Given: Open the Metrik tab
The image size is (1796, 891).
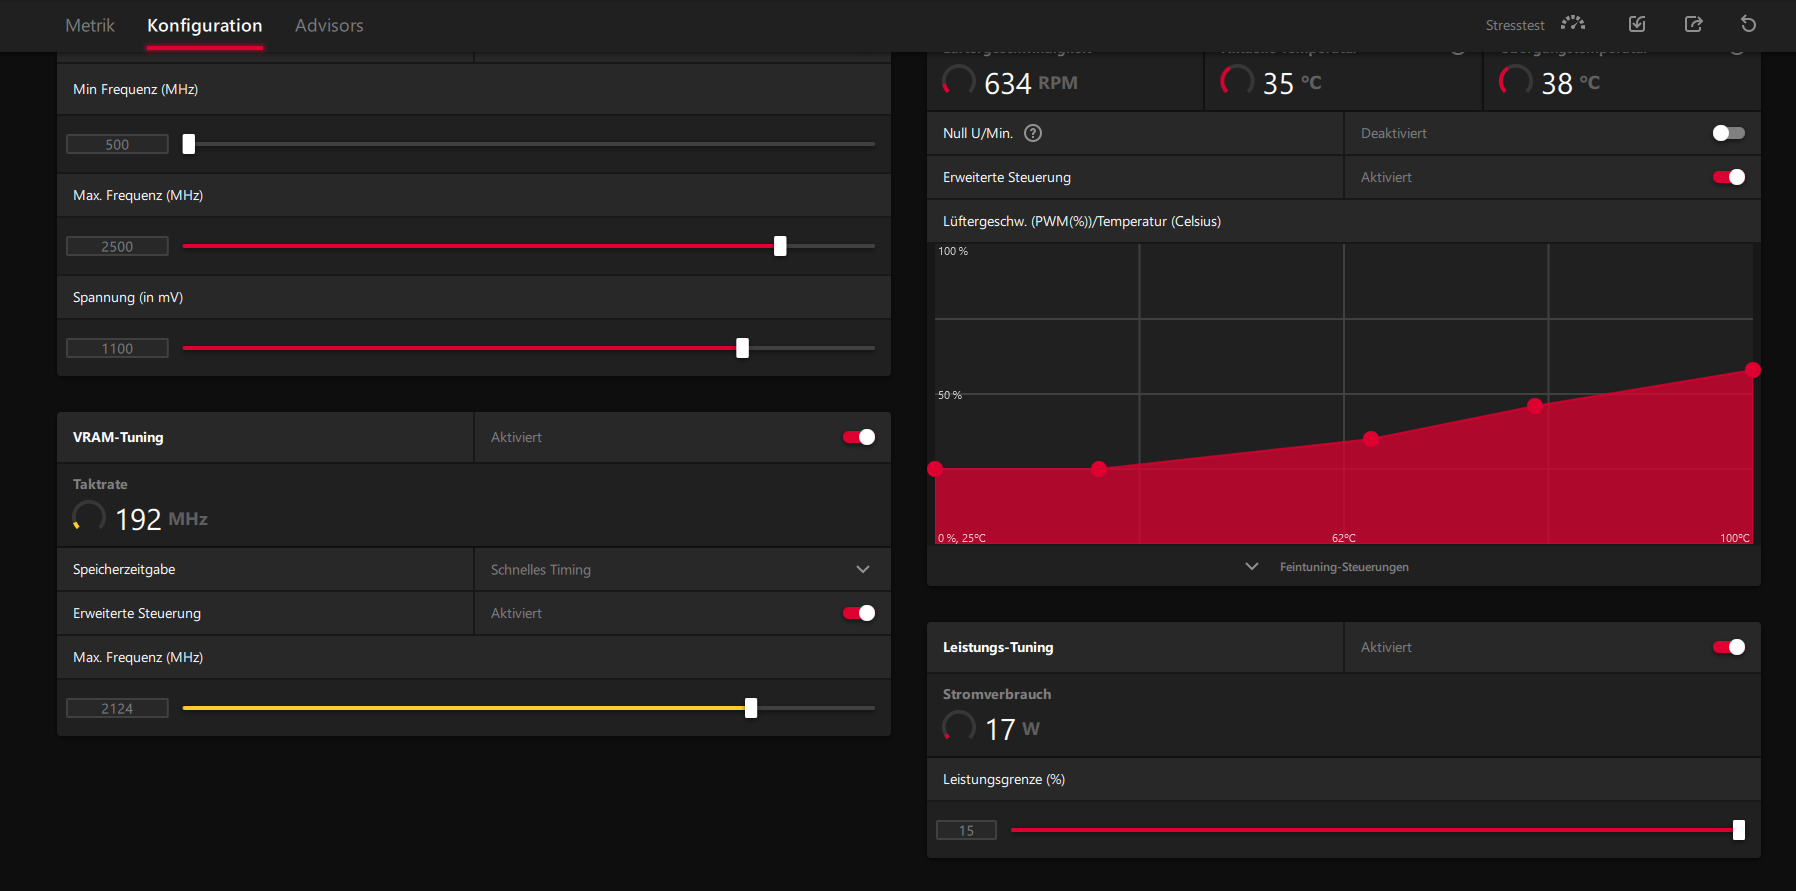Looking at the screenshot, I should click(x=90, y=25).
